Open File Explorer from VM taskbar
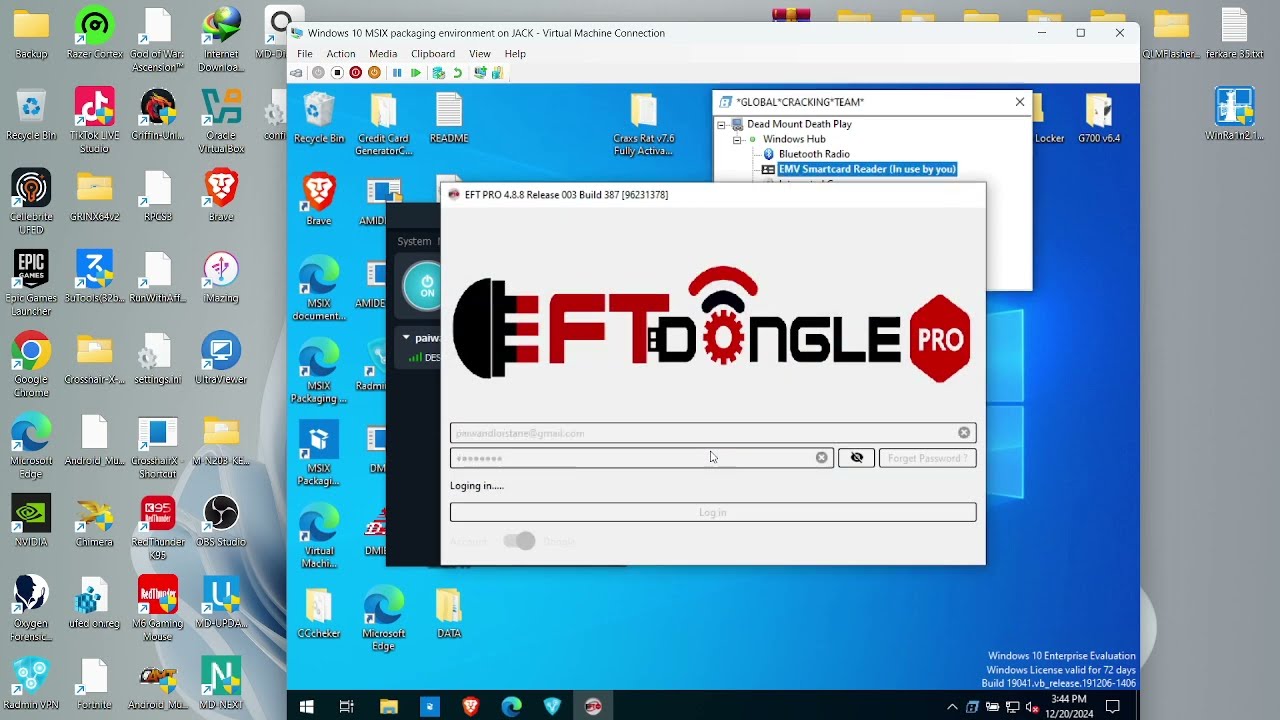This screenshot has width=1280, height=720. tap(389, 707)
